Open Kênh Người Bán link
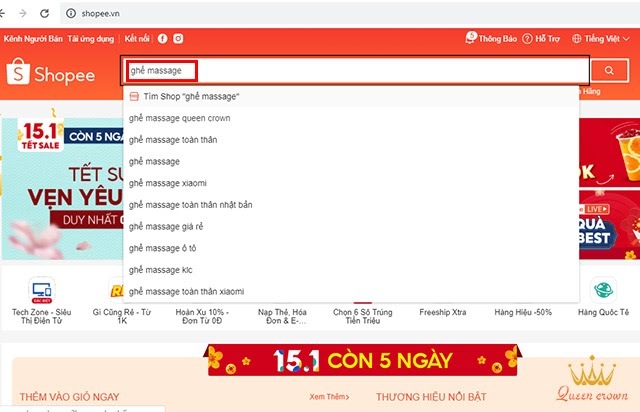 pyautogui.click(x=33, y=39)
